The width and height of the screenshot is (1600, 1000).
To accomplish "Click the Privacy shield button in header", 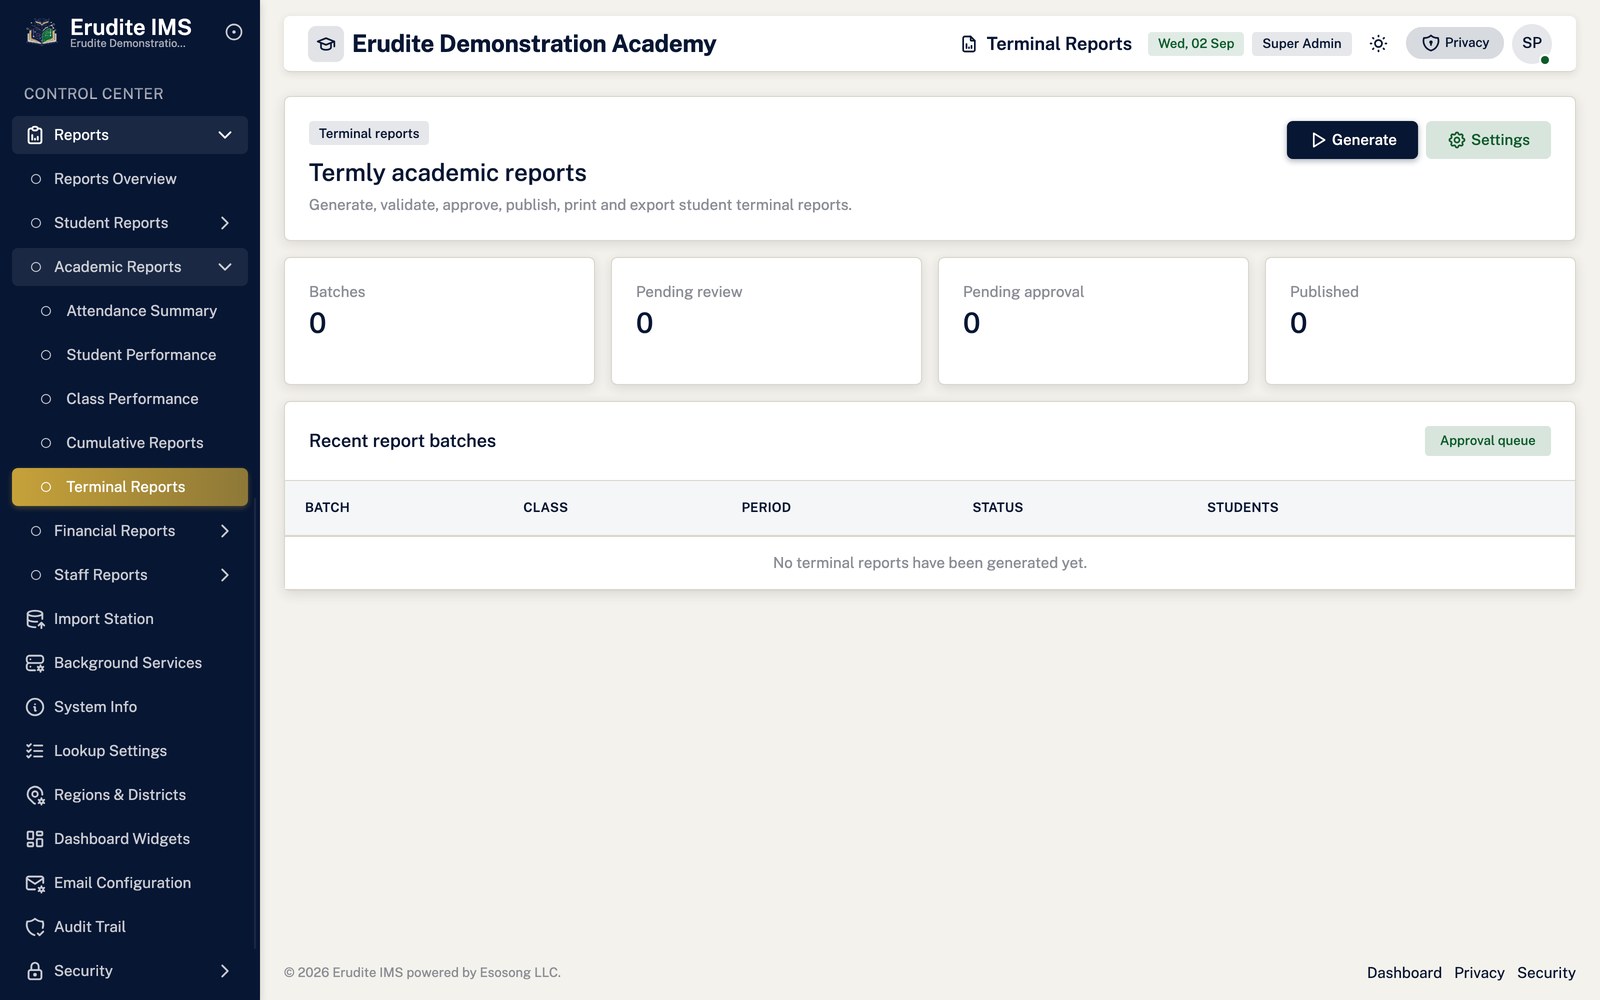I will click(x=1455, y=43).
